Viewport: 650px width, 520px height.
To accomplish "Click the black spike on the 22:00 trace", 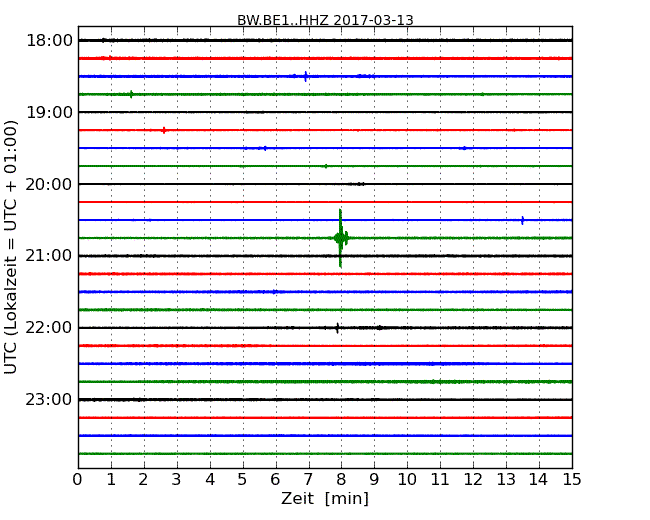I will click(x=337, y=328).
